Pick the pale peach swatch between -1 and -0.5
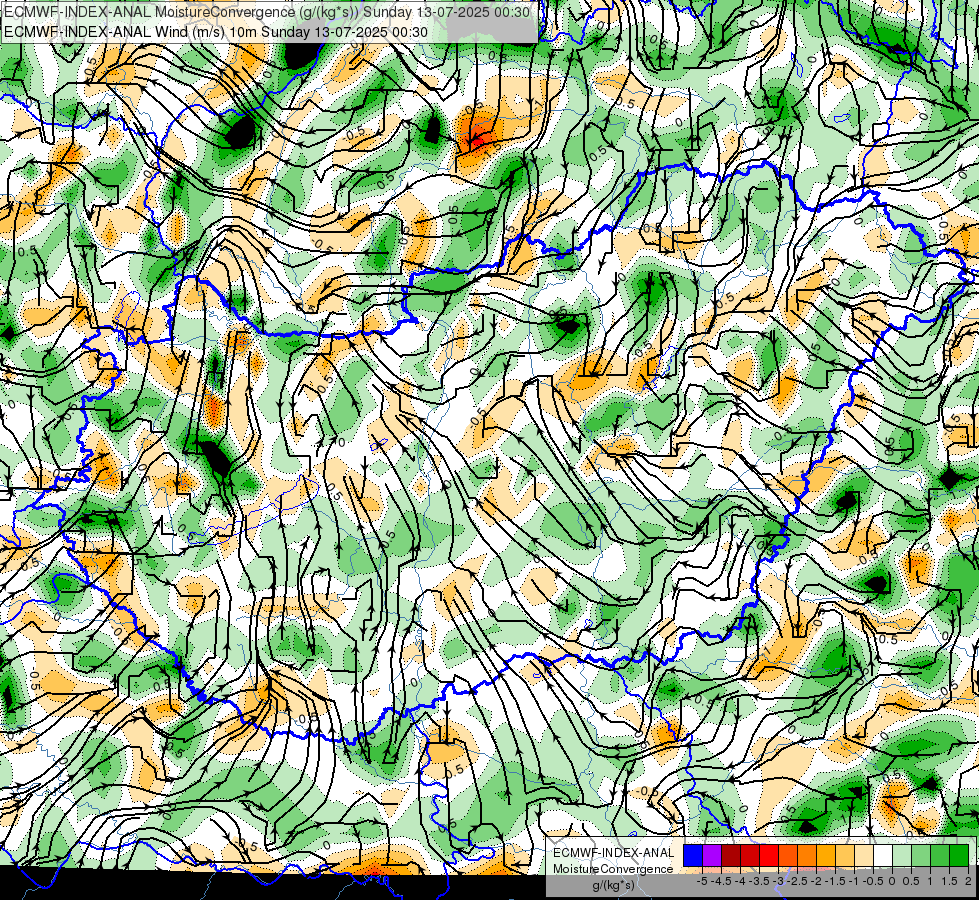Screen dimensions: 979x900 pos(864,855)
